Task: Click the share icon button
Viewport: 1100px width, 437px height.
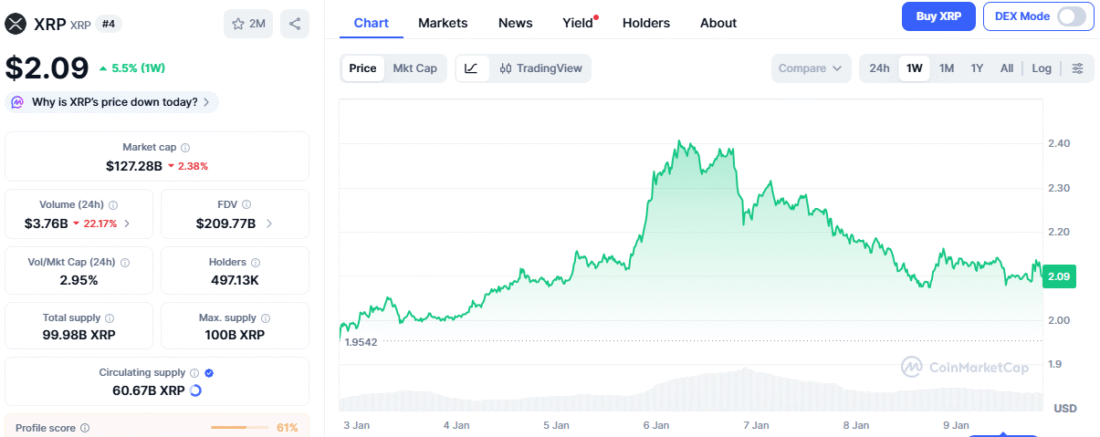Action: pos(295,24)
